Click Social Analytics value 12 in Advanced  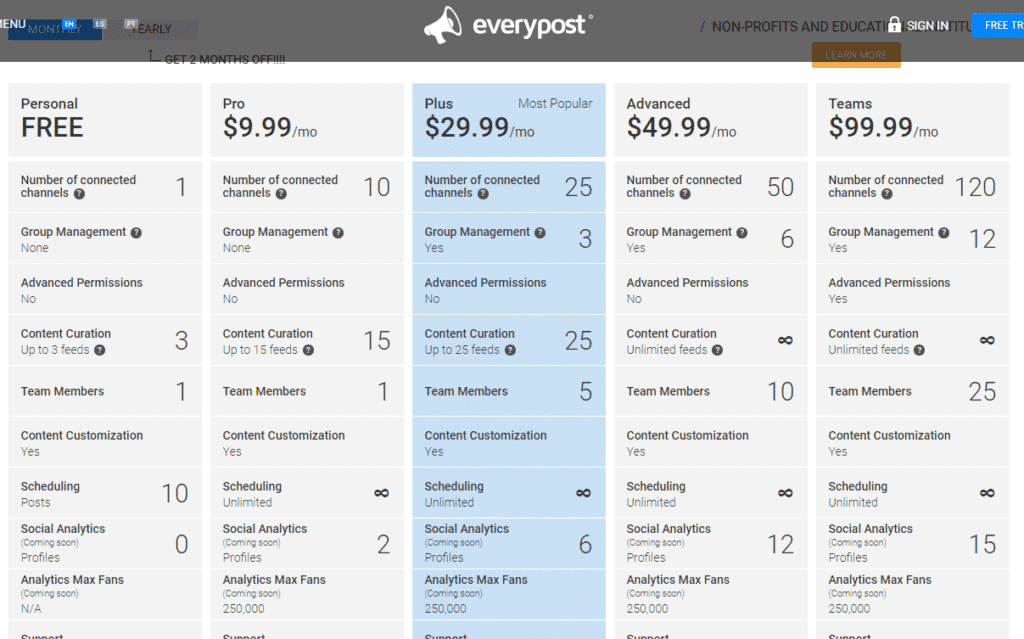780,544
